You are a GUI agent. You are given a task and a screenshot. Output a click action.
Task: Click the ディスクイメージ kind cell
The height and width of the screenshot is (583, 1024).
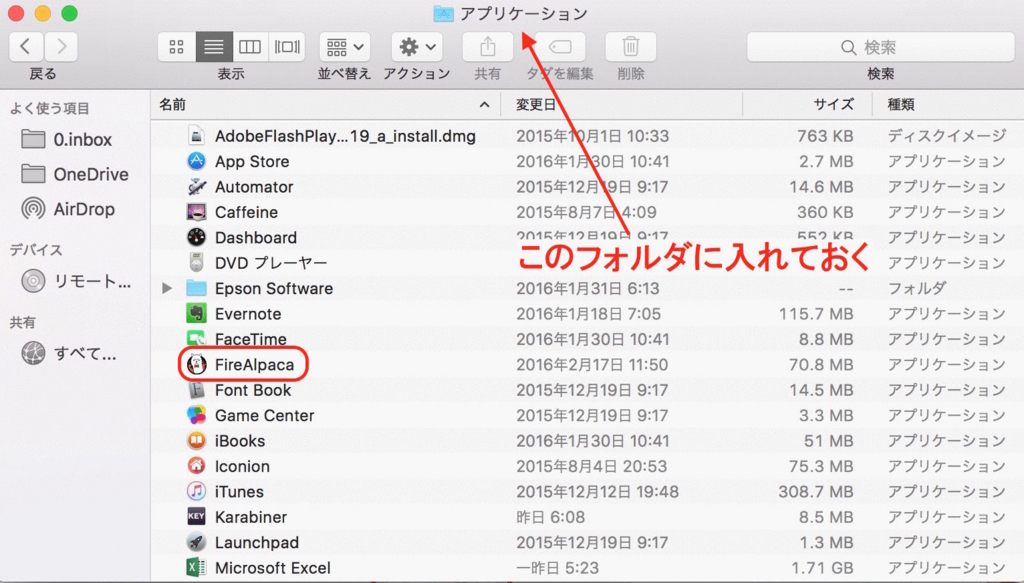[x=947, y=136]
